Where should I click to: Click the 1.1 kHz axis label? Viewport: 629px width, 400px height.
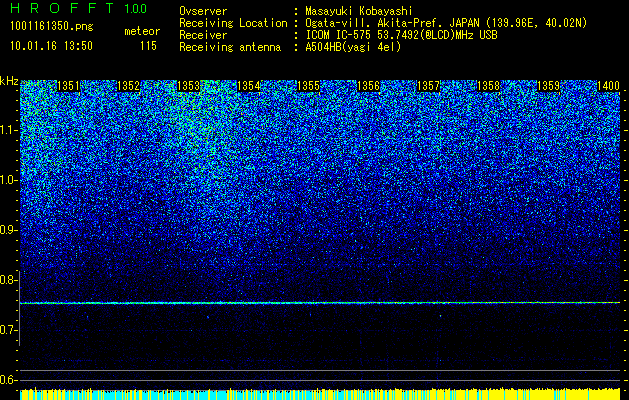8,130
